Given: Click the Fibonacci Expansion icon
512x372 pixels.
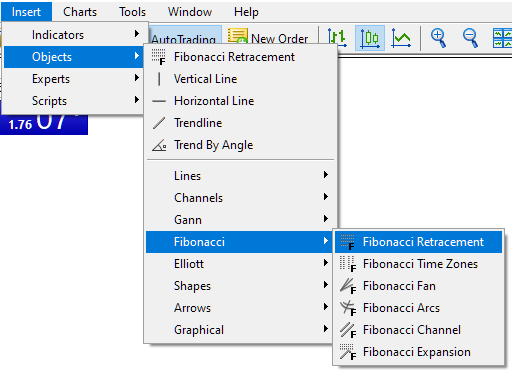Looking at the screenshot, I should coord(348,352).
